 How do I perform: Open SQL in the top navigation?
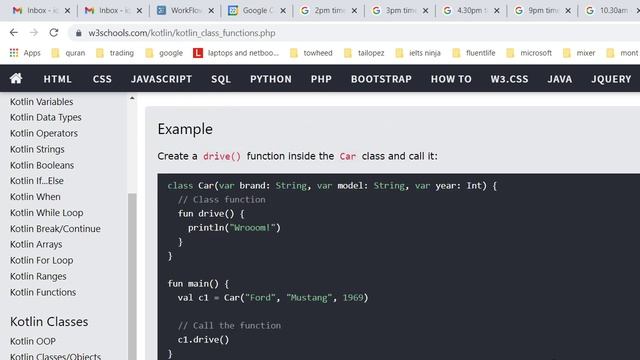tap(221, 79)
